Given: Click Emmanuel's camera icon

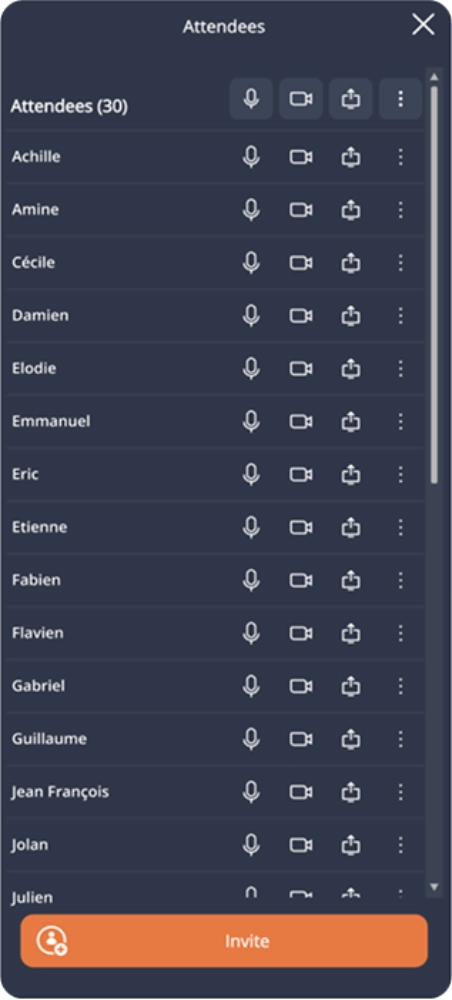Looking at the screenshot, I should (x=301, y=421).
